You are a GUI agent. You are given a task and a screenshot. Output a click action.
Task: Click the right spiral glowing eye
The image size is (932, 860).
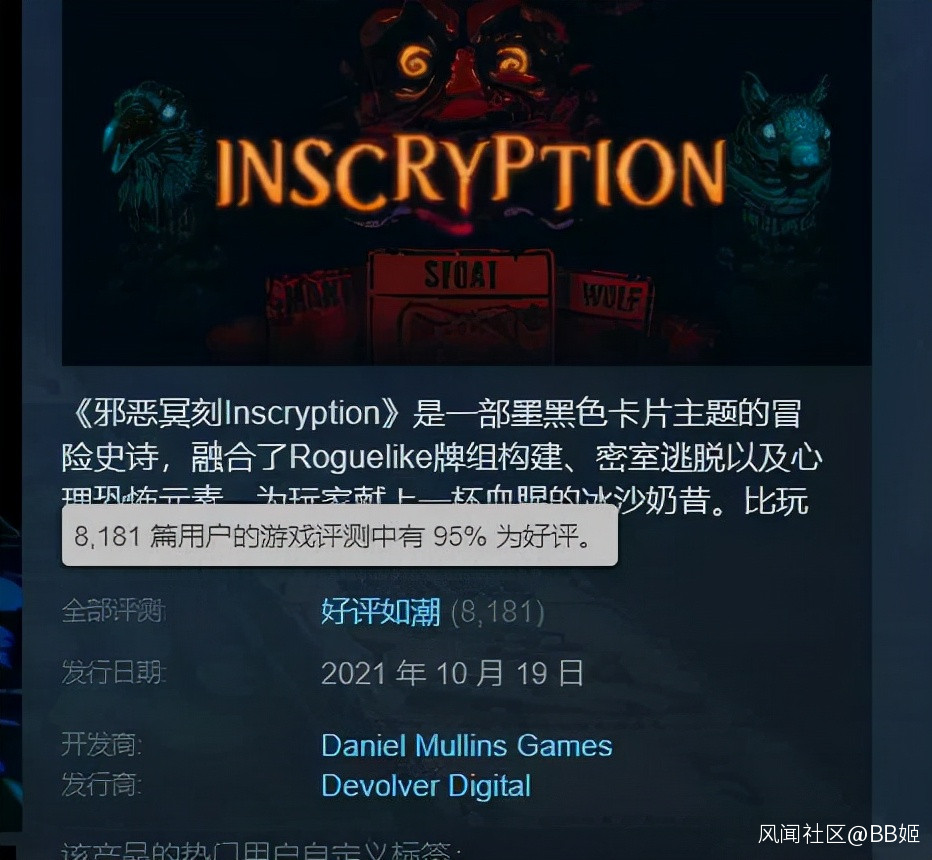click(x=510, y=62)
